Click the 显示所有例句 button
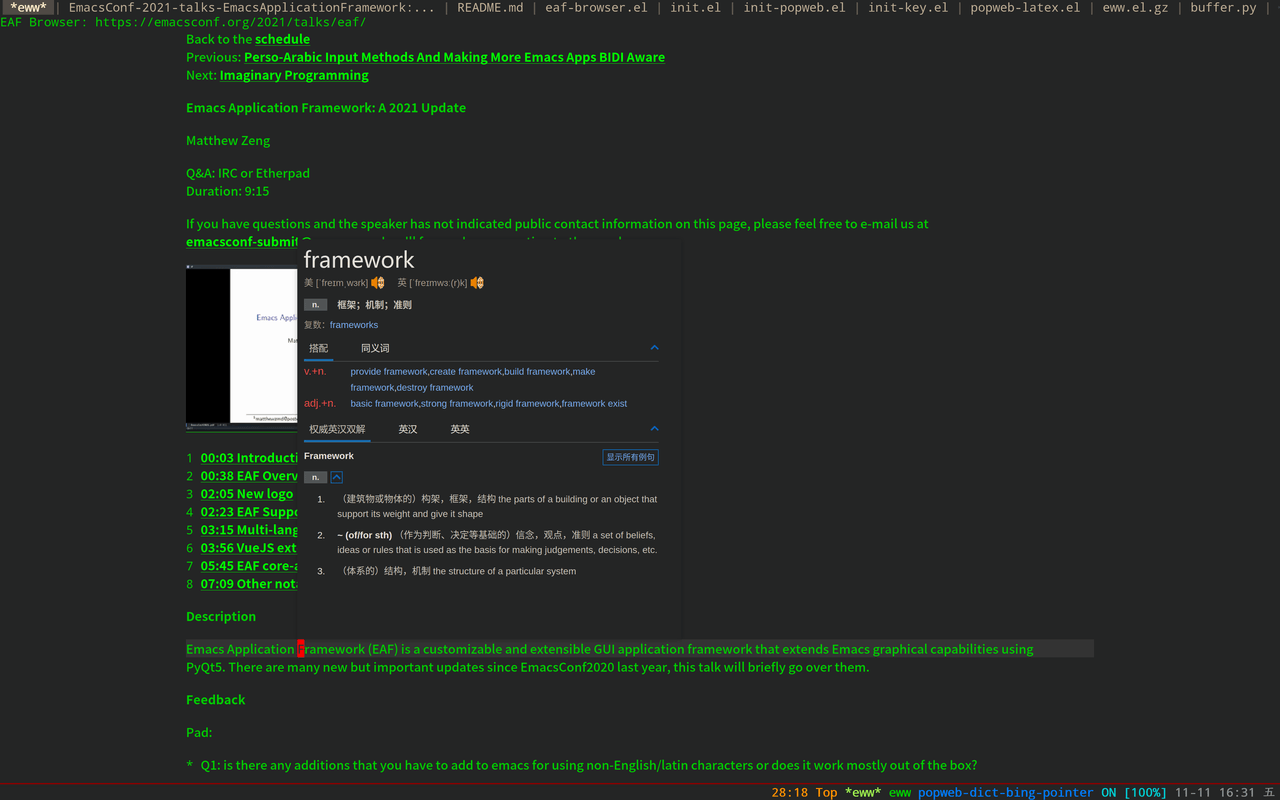1280x800 pixels. click(x=630, y=457)
